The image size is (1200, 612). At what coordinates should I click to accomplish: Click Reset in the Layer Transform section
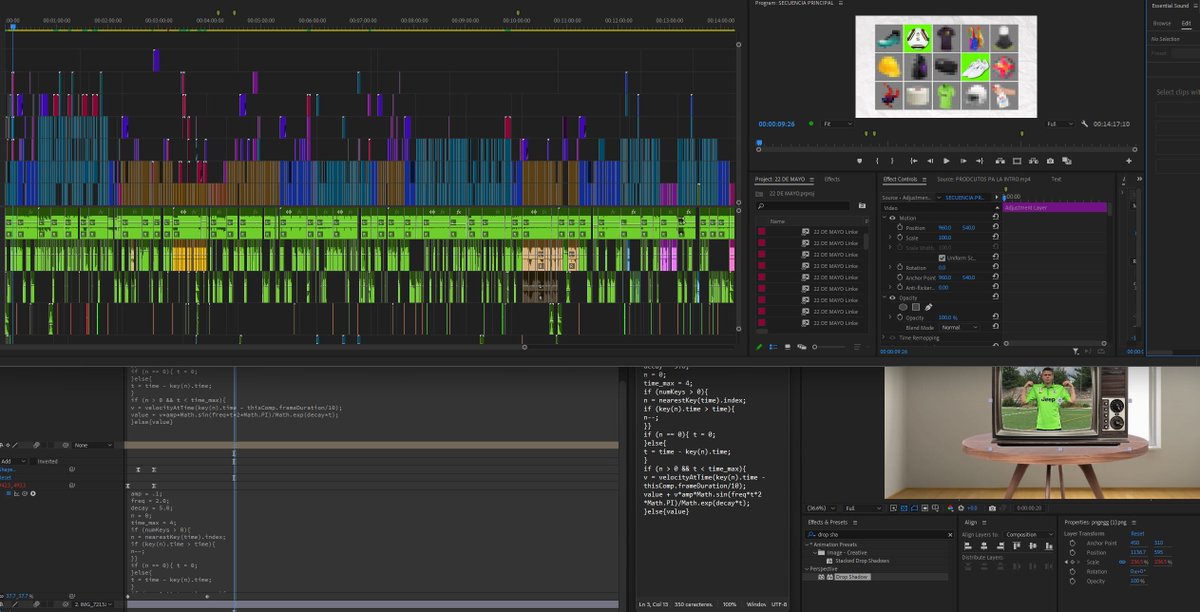pyautogui.click(x=1137, y=534)
